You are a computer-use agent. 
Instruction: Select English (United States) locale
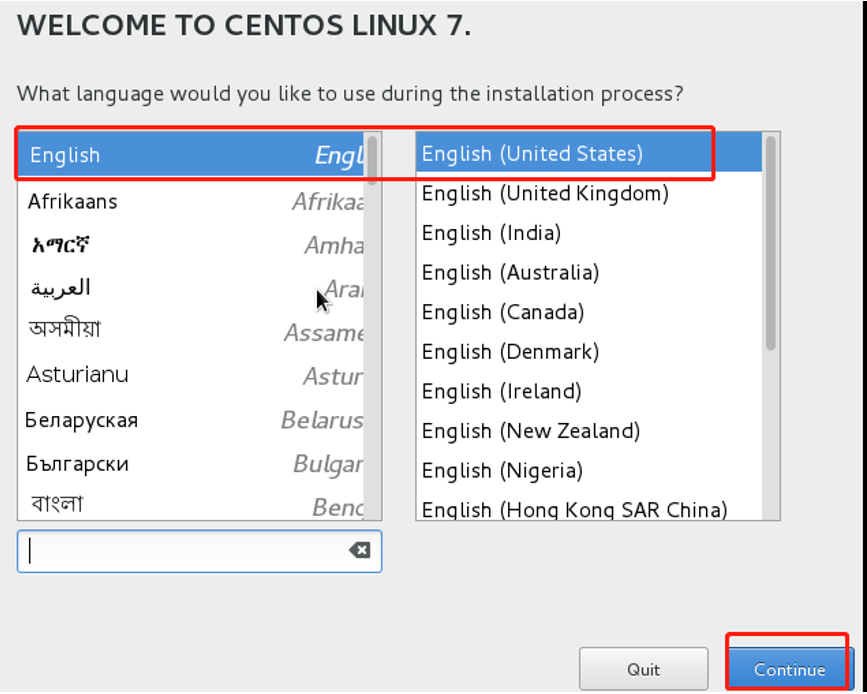589,153
